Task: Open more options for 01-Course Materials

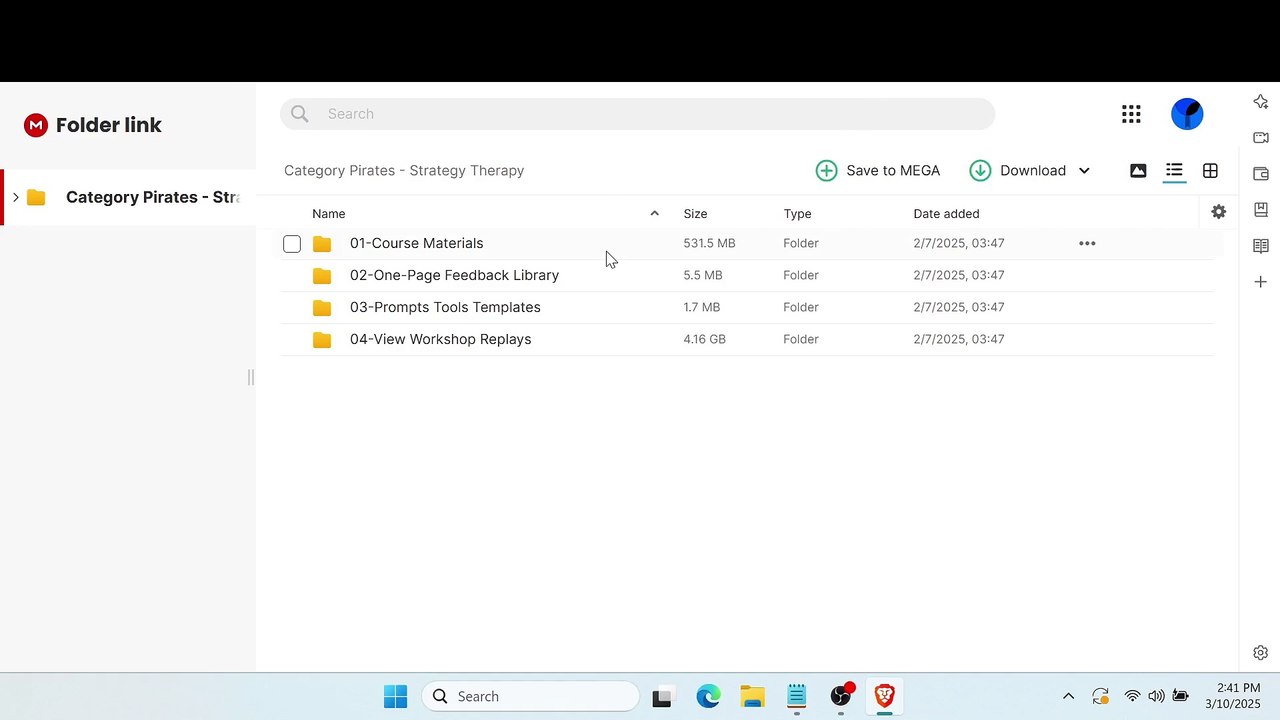Action: [x=1087, y=243]
